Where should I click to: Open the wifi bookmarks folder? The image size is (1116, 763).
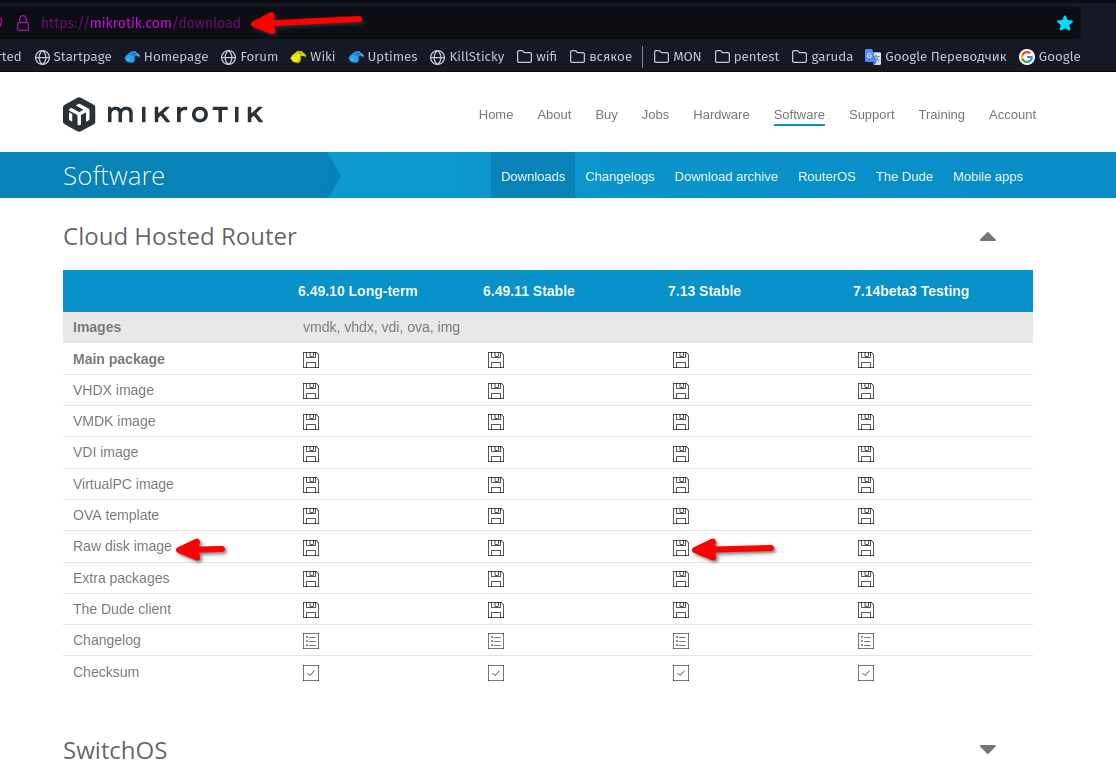tap(536, 56)
